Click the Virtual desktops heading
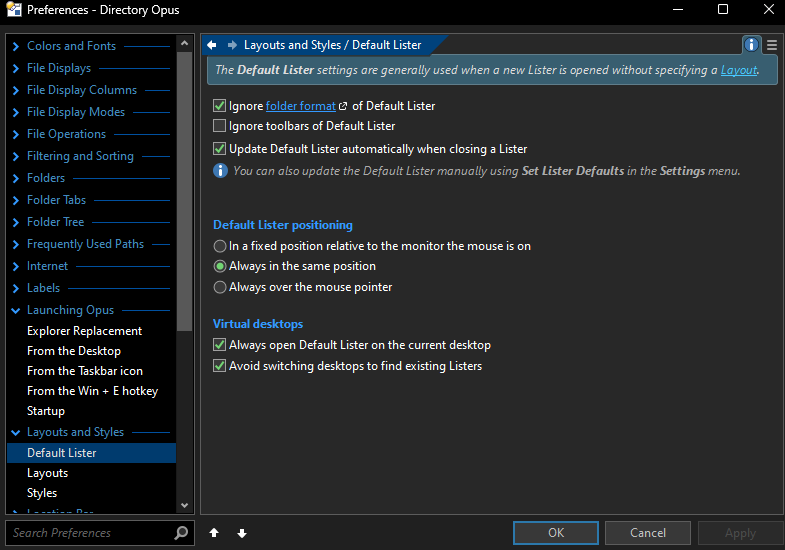The image size is (785, 550). [x=258, y=324]
